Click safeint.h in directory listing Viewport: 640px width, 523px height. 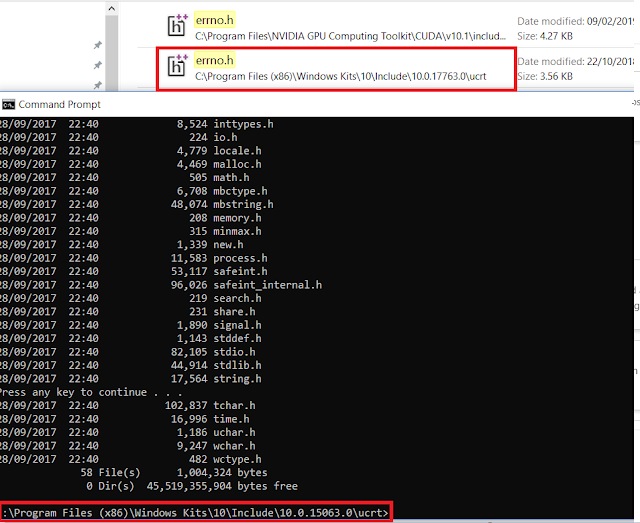coord(240,272)
